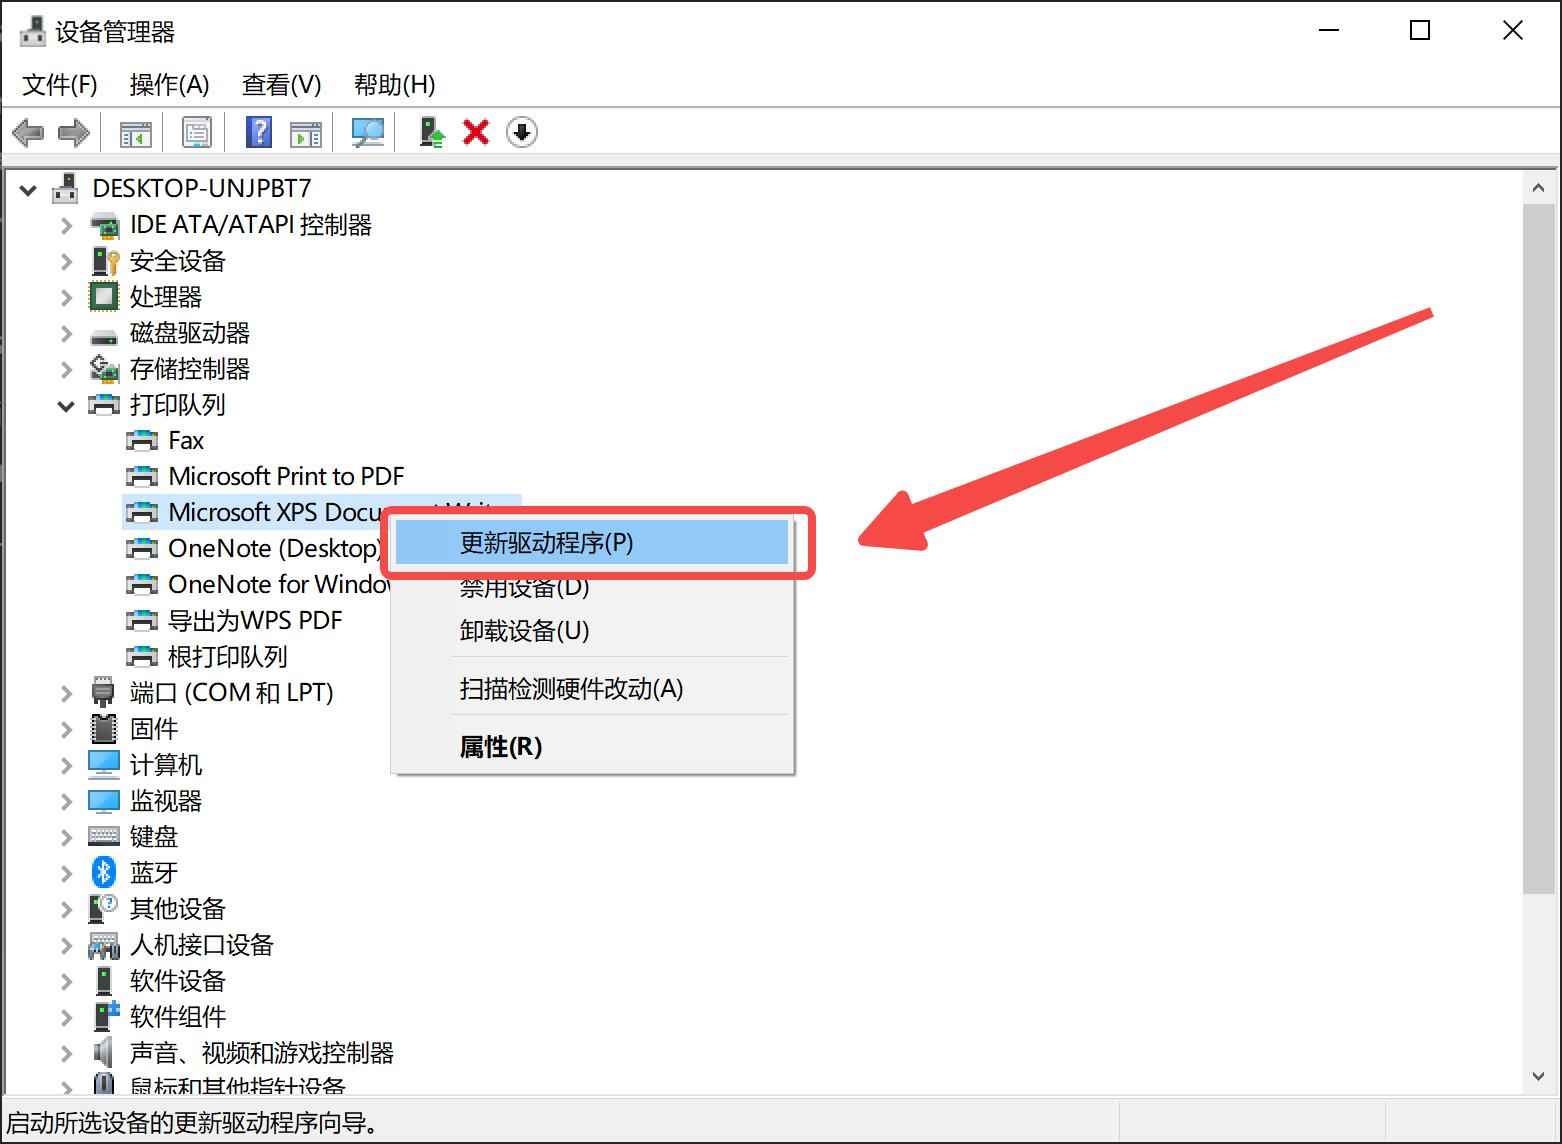Click the forward navigation arrow
Viewport: 1562px width, 1144px height.
[73, 132]
